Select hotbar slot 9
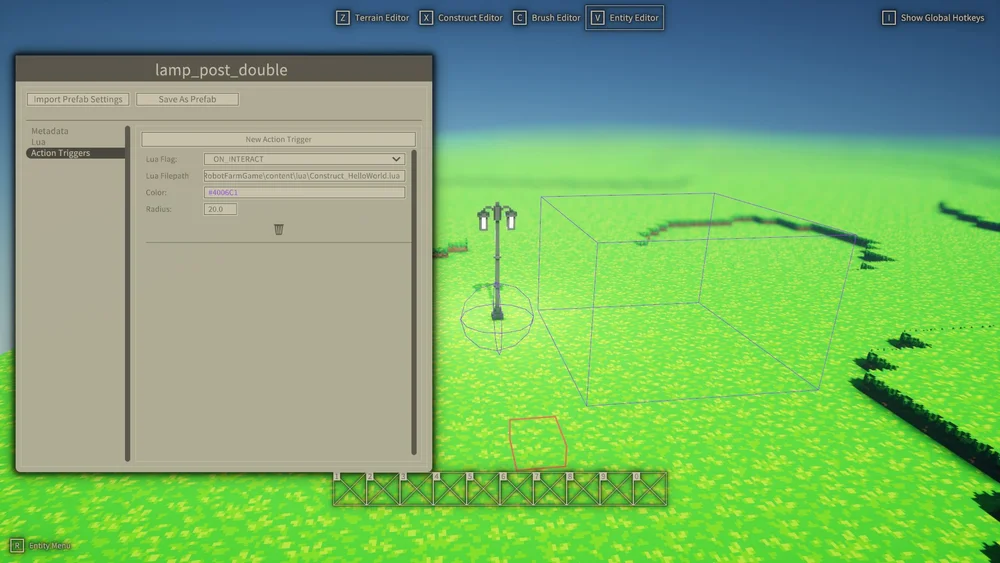Viewport: 1000px width, 563px height. 616,489
